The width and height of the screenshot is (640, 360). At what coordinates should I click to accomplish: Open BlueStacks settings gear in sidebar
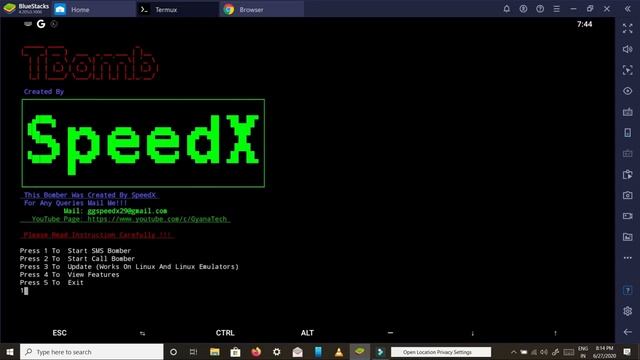pos(628,311)
